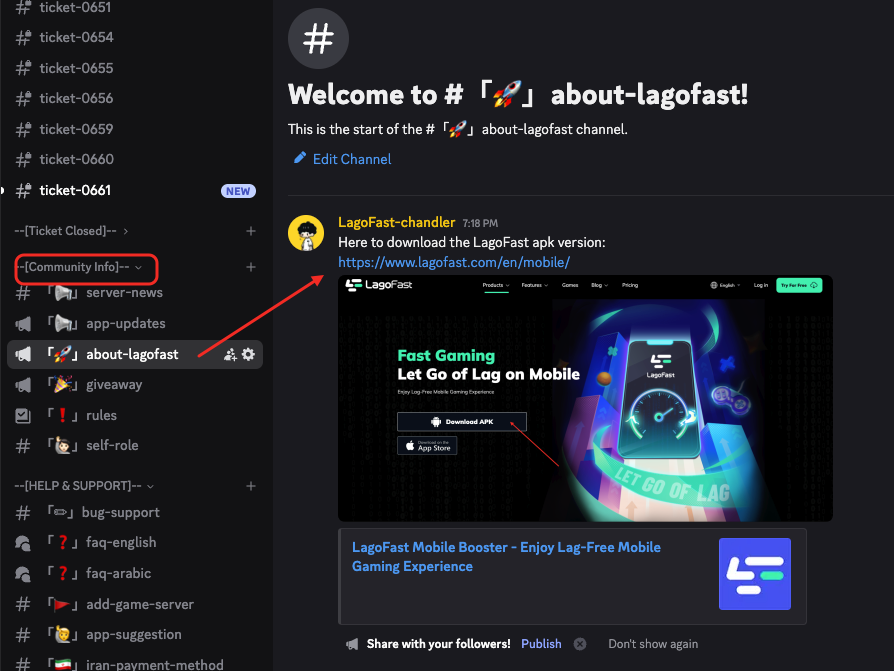Click the plus icon beside HELP & SUPPORT
The image size is (894, 671).
[250, 486]
